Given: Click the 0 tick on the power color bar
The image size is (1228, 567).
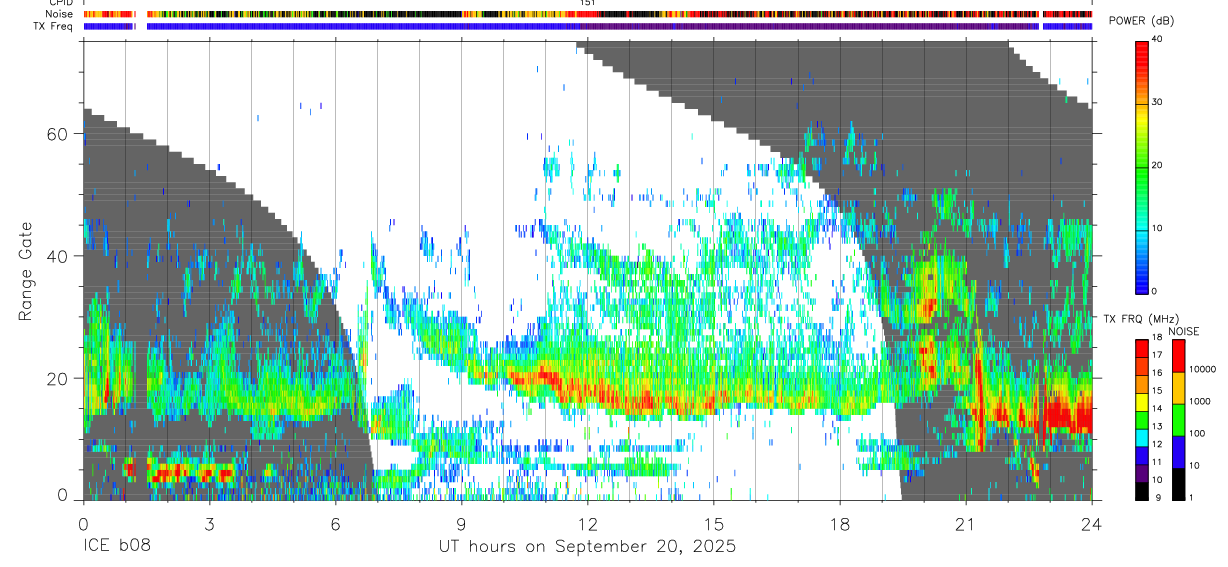Looking at the screenshot, I should (x=1154, y=291).
